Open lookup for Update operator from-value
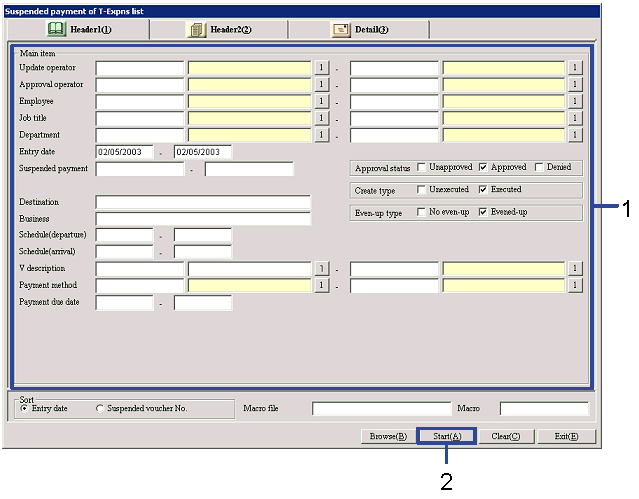This screenshot has height=499, width=639. pos(322,68)
